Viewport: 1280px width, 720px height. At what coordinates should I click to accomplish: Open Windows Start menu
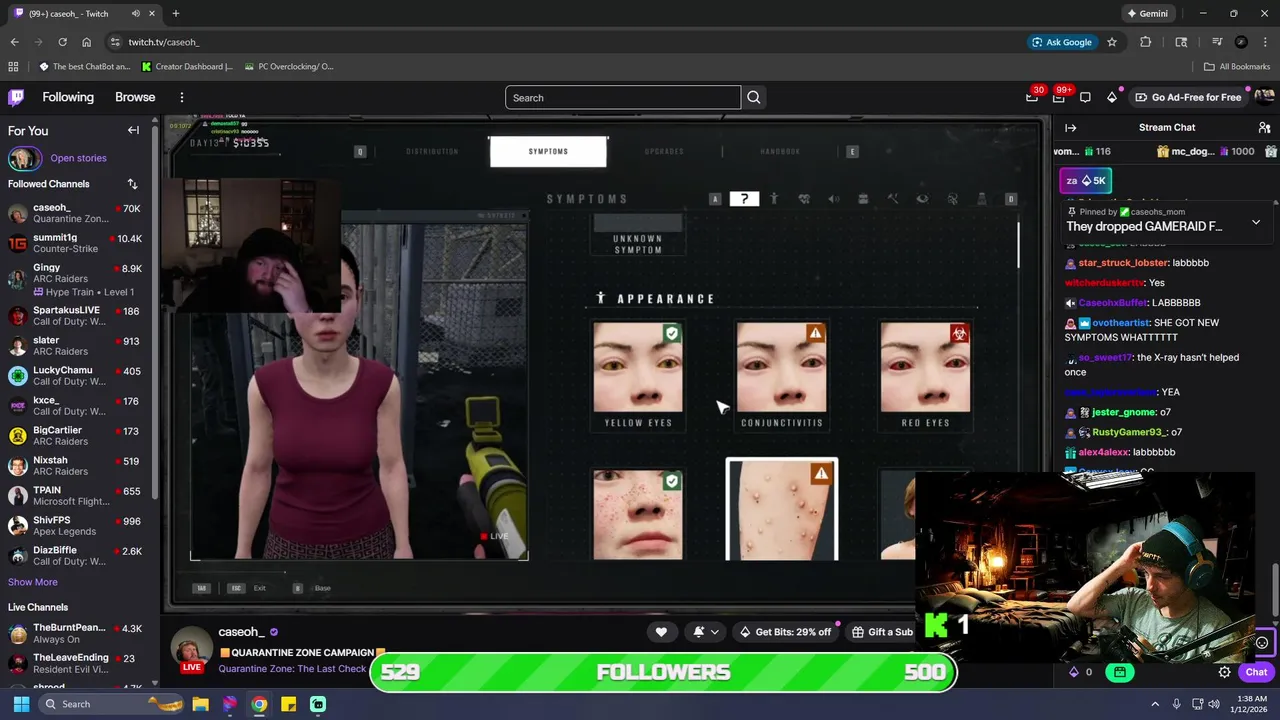pos(21,704)
